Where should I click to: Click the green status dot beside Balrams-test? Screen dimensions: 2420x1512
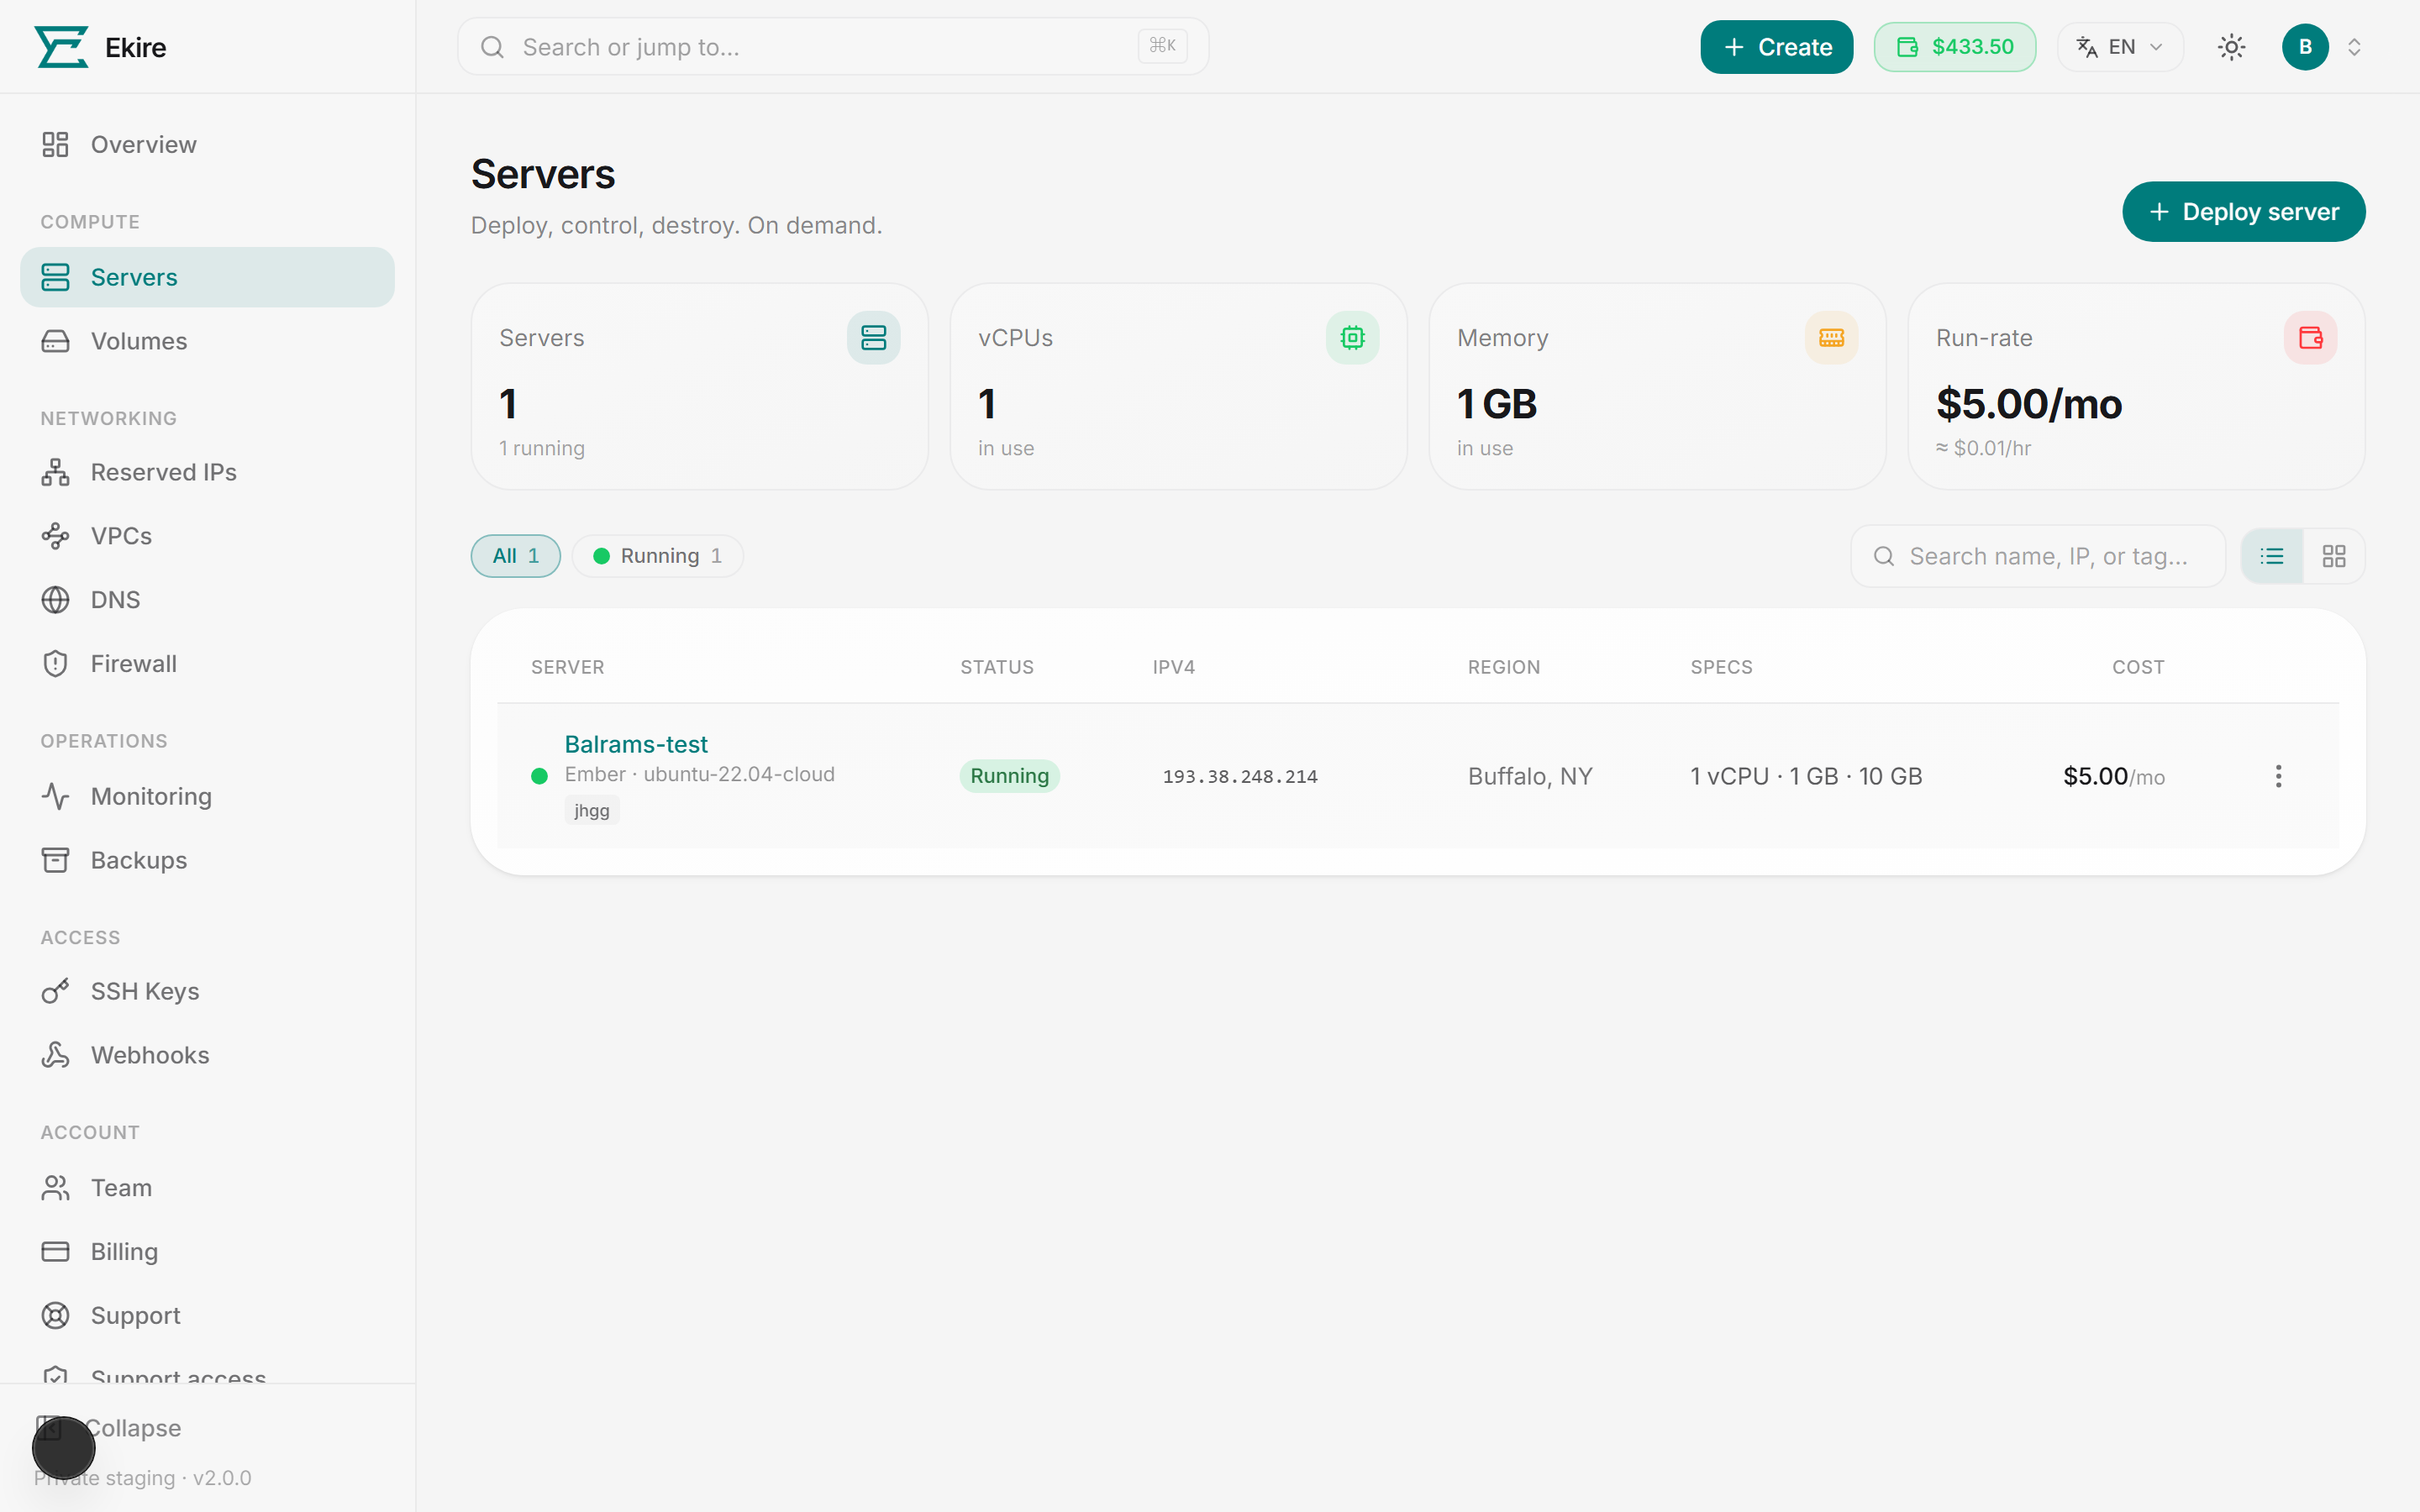coord(539,776)
